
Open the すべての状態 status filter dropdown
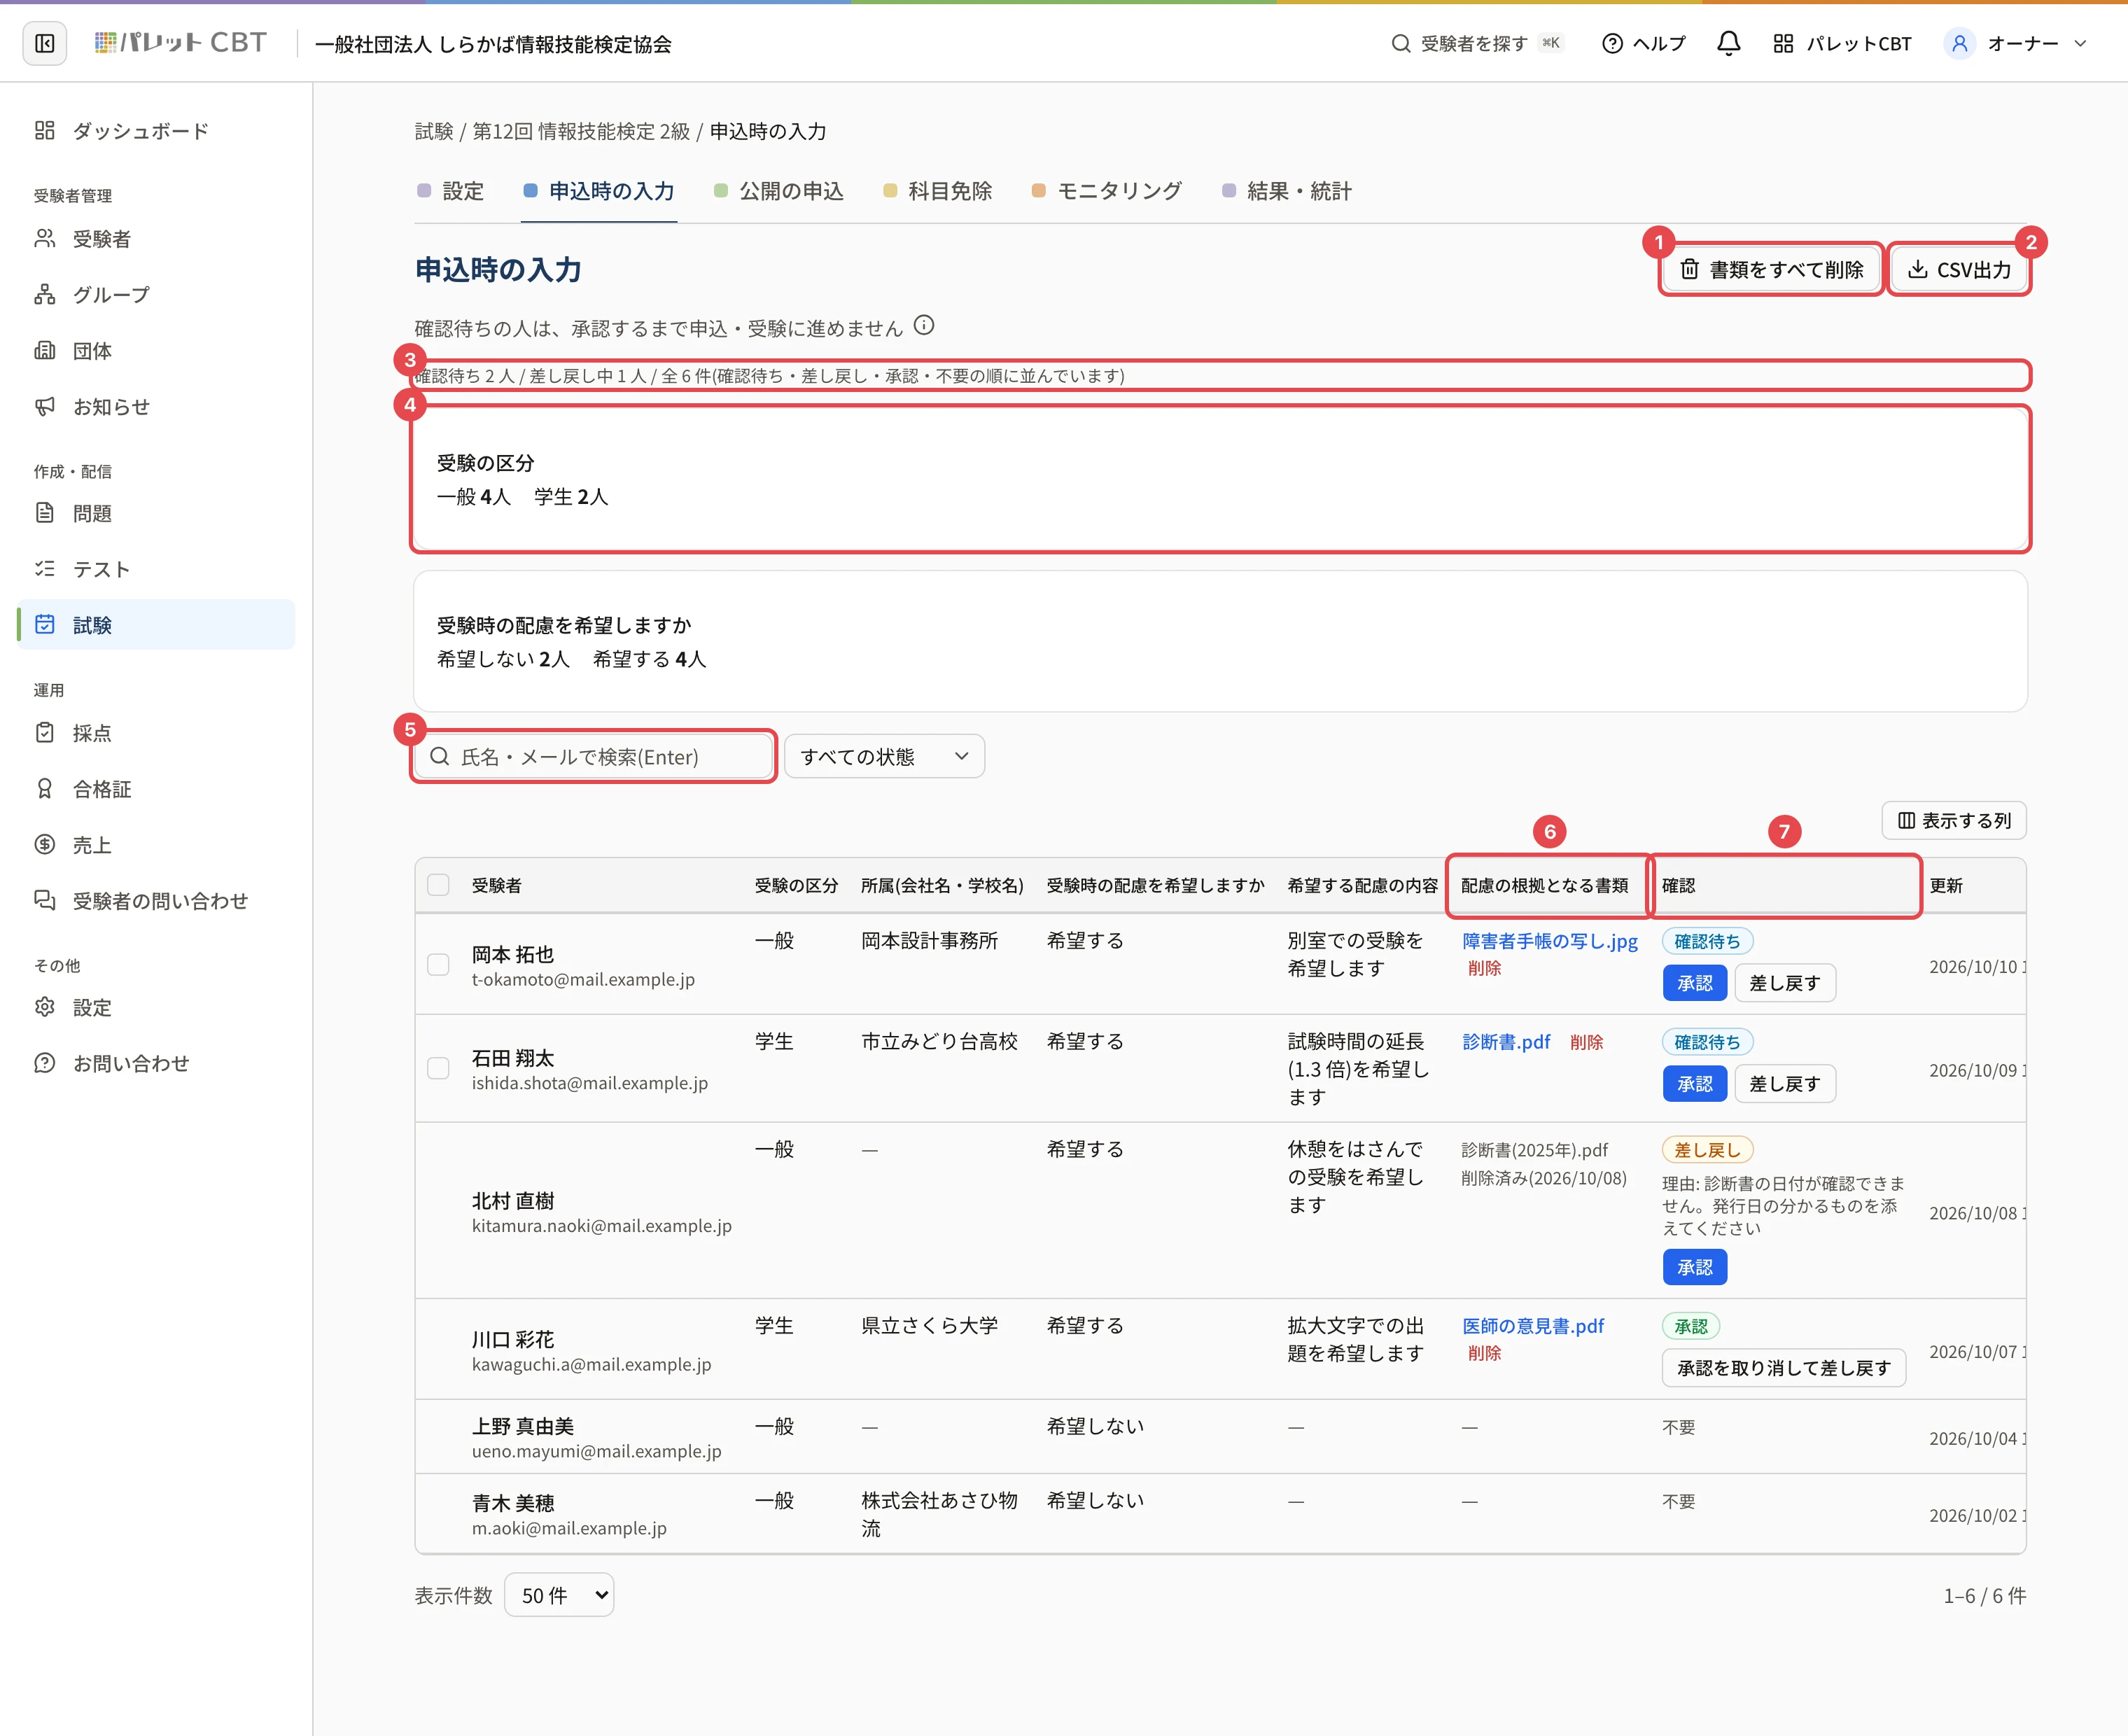tap(884, 757)
